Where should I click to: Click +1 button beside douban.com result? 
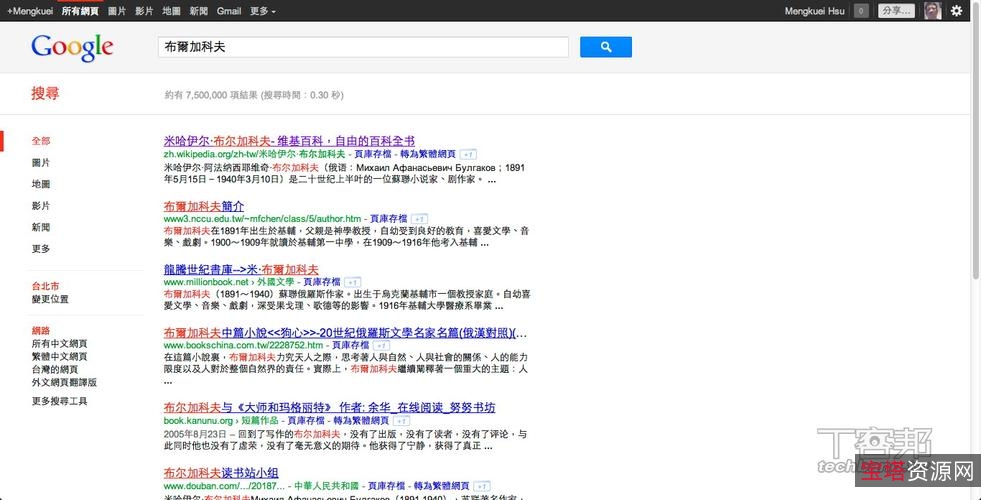482,486
